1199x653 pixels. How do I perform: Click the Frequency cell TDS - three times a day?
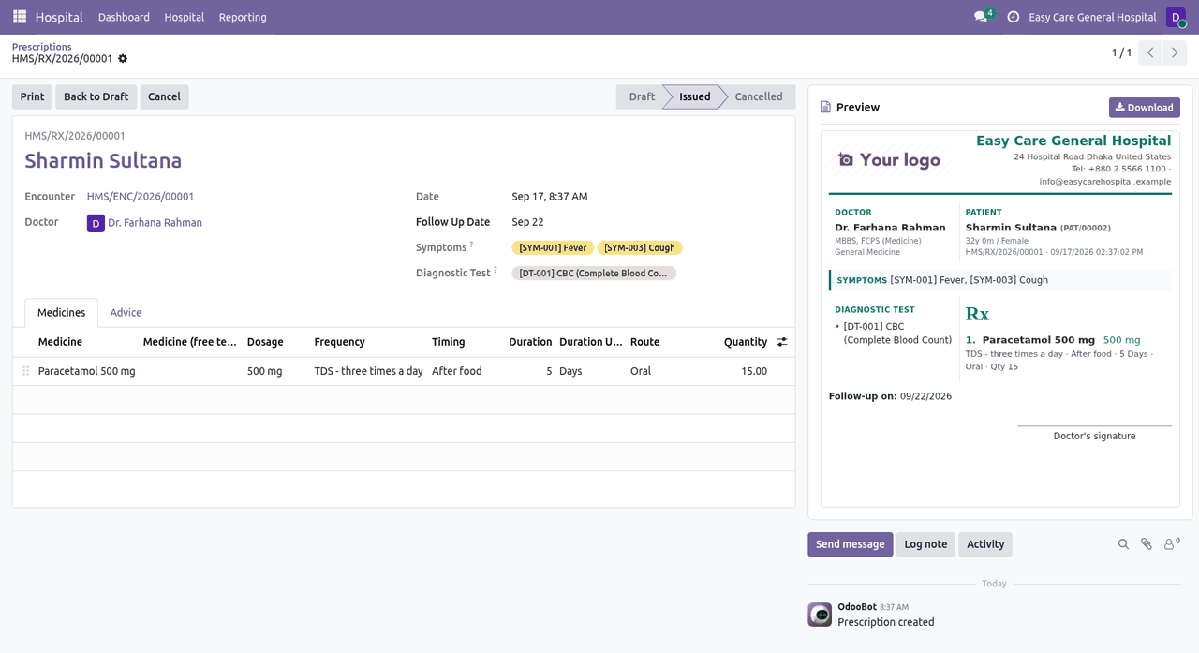[x=369, y=371]
